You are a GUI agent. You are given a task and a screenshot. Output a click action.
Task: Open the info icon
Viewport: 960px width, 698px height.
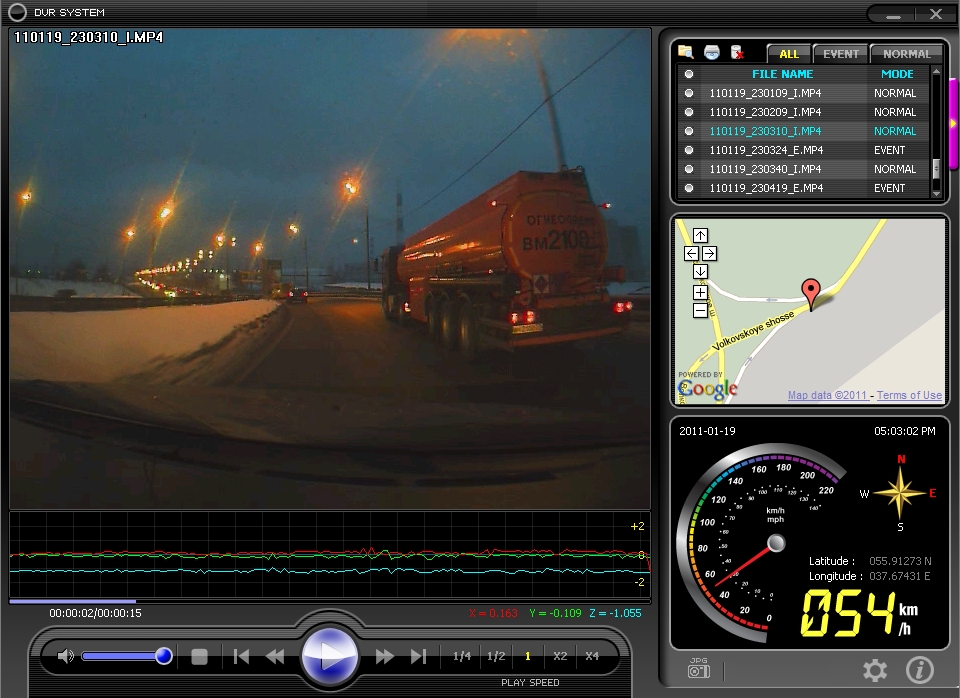pyautogui.click(x=919, y=670)
